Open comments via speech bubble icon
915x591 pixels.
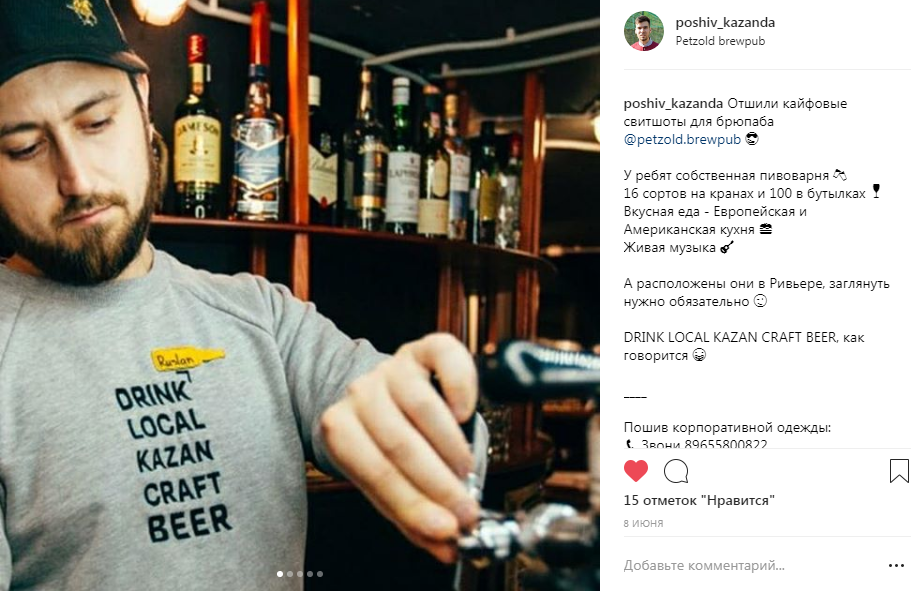[676, 471]
